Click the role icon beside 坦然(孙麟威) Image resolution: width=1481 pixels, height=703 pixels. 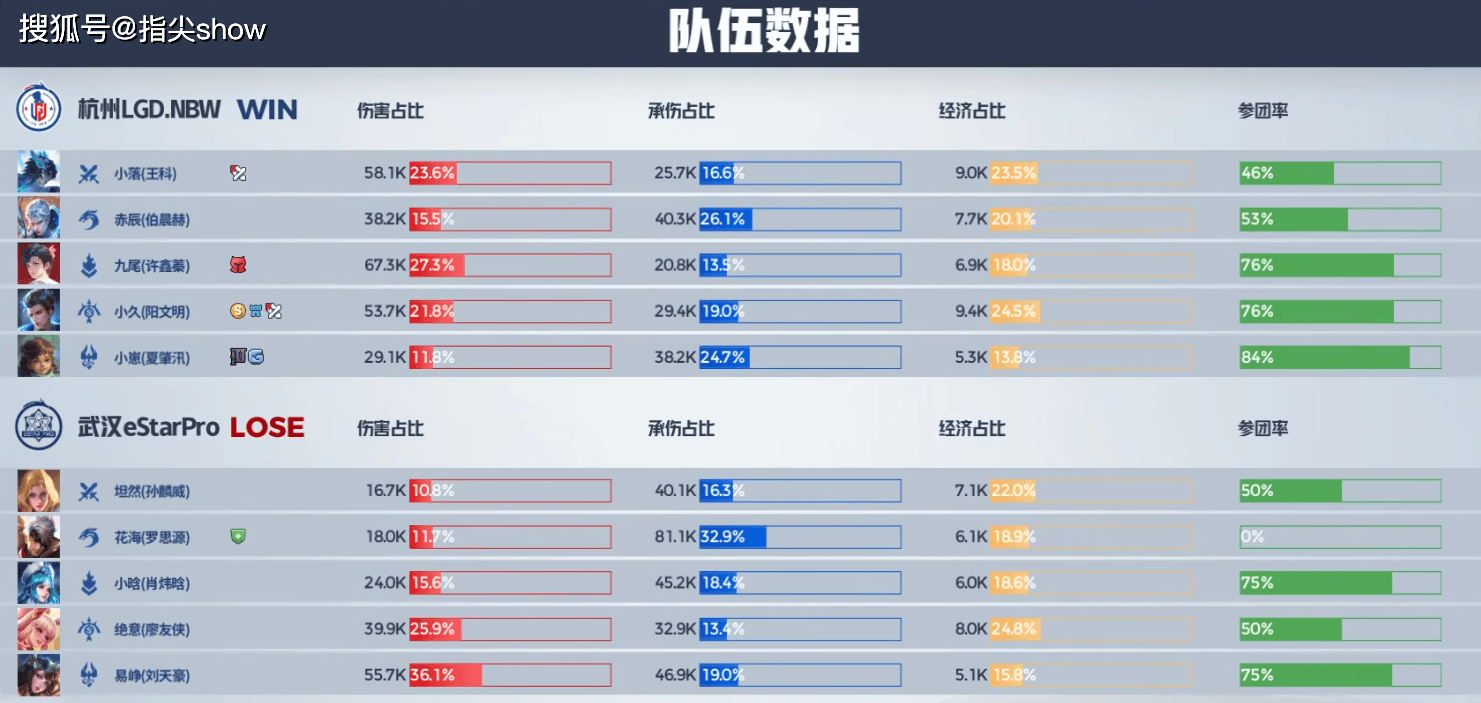click(89, 491)
